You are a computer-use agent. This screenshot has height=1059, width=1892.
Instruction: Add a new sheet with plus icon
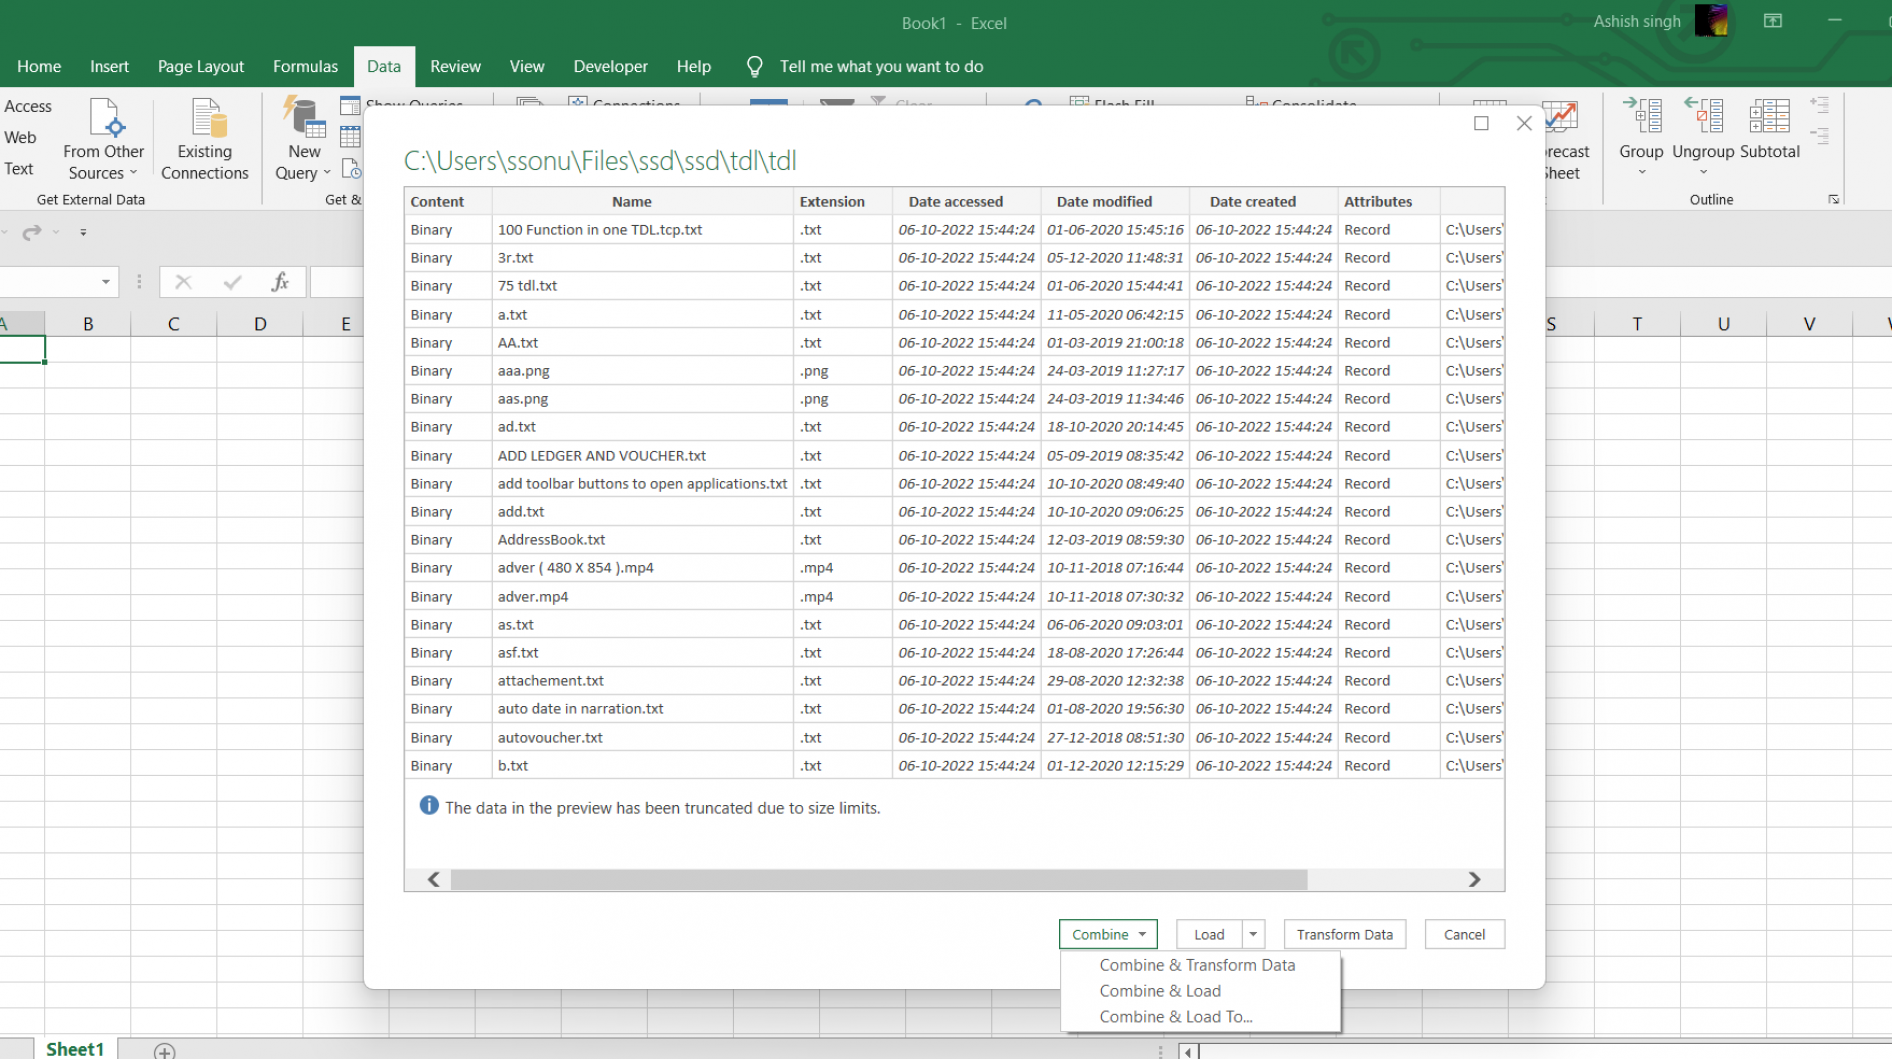165,1050
